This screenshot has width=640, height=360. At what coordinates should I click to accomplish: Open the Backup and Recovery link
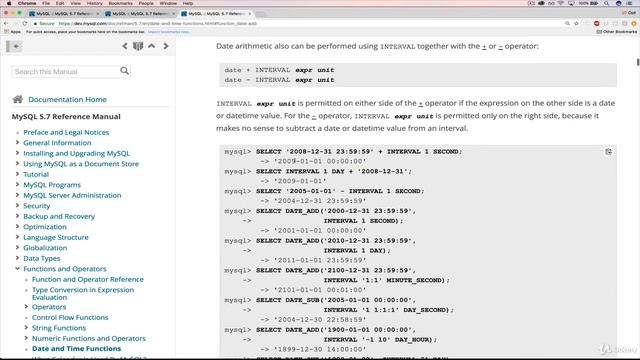point(59,216)
